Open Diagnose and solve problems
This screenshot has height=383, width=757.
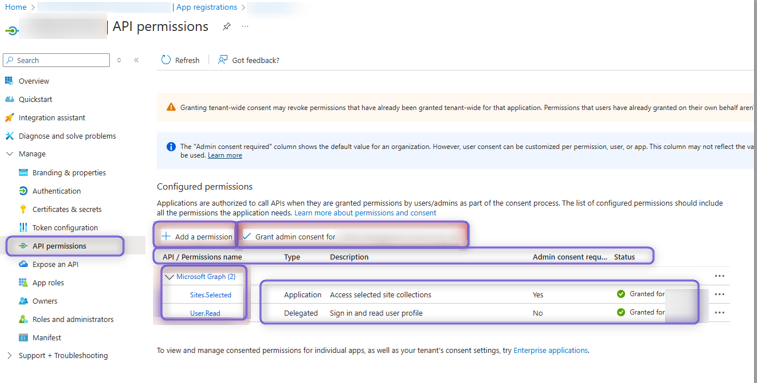coord(67,136)
